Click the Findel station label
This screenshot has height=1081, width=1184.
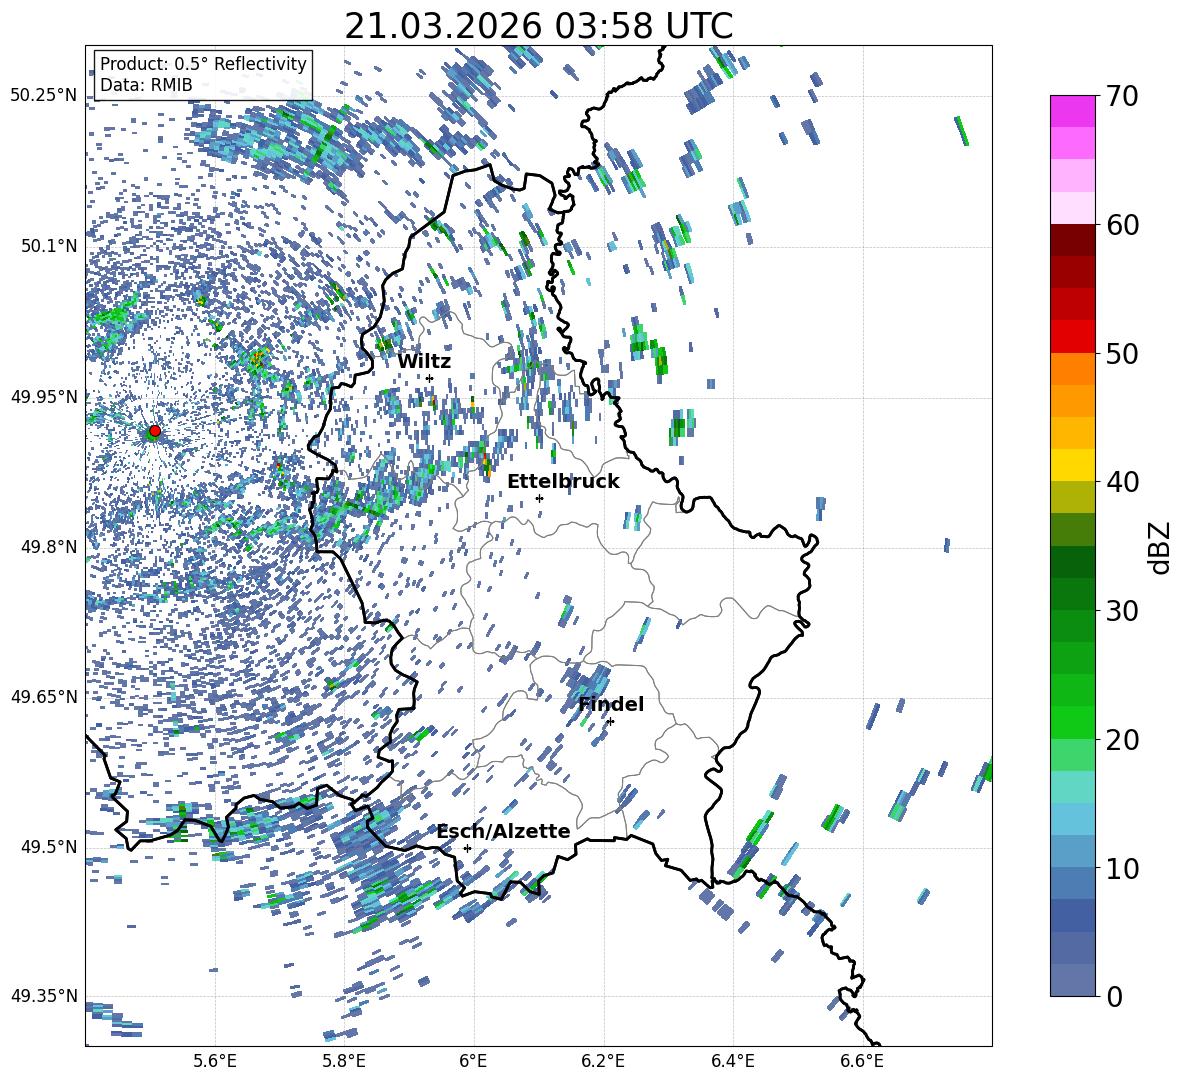(611, 704)
